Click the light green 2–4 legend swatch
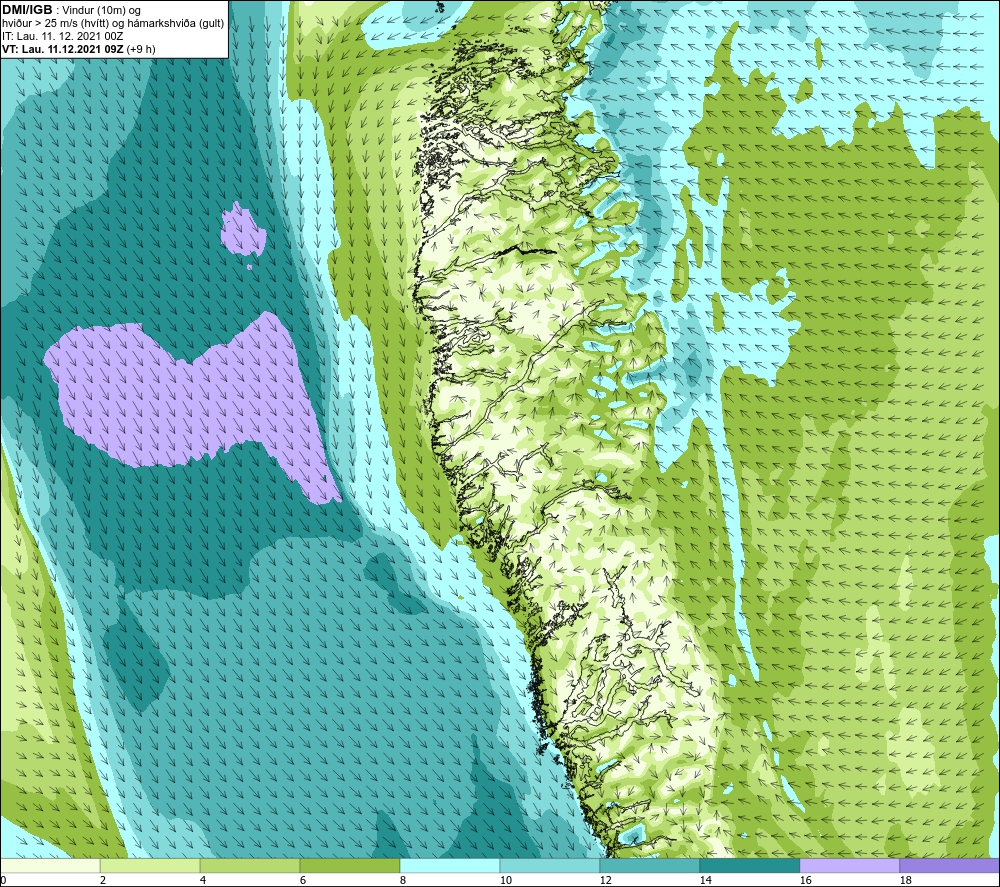 [x=150, y=865]
